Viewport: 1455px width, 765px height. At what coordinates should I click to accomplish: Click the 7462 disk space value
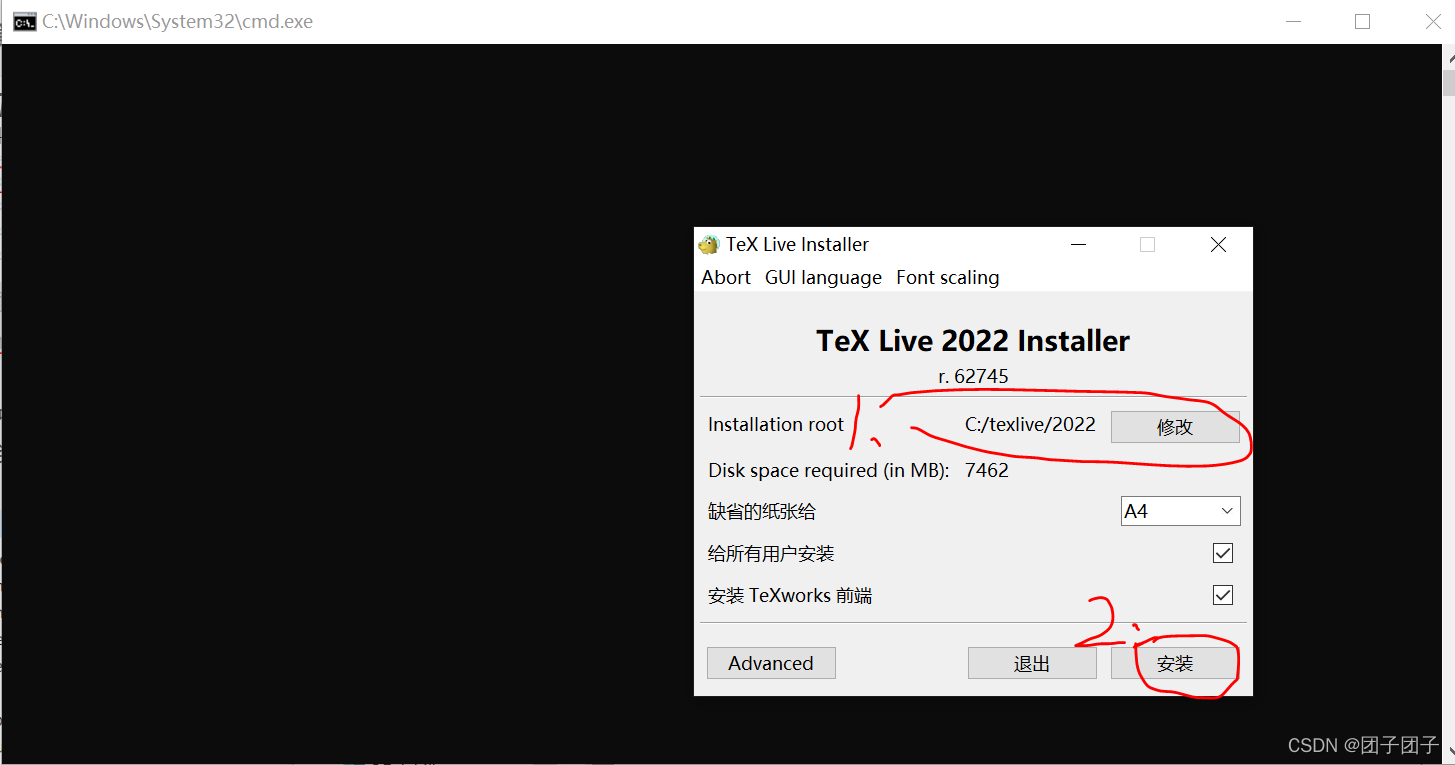(x=987, y=470)
